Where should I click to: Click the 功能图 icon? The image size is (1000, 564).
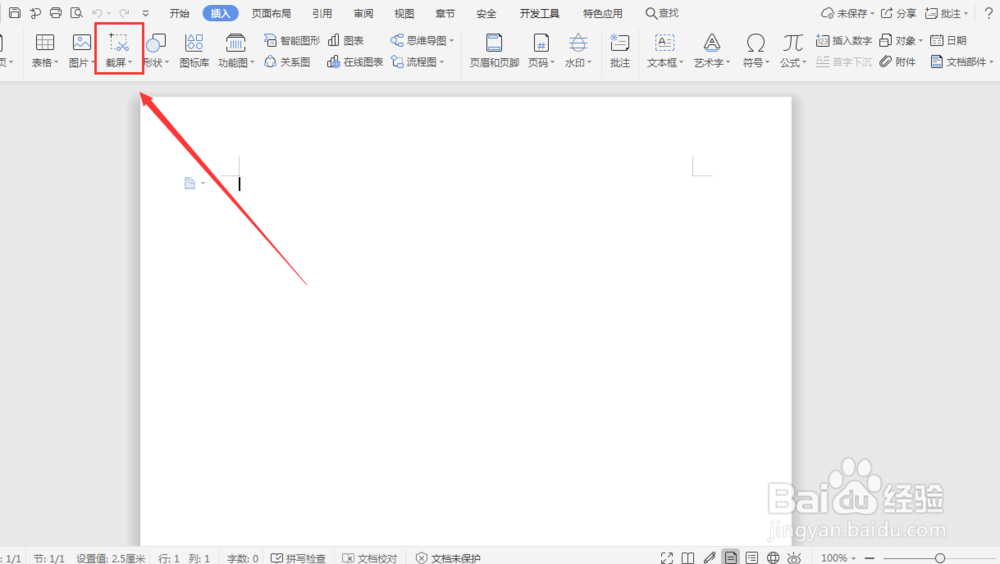pyautogui.click(x=235, y=43)
